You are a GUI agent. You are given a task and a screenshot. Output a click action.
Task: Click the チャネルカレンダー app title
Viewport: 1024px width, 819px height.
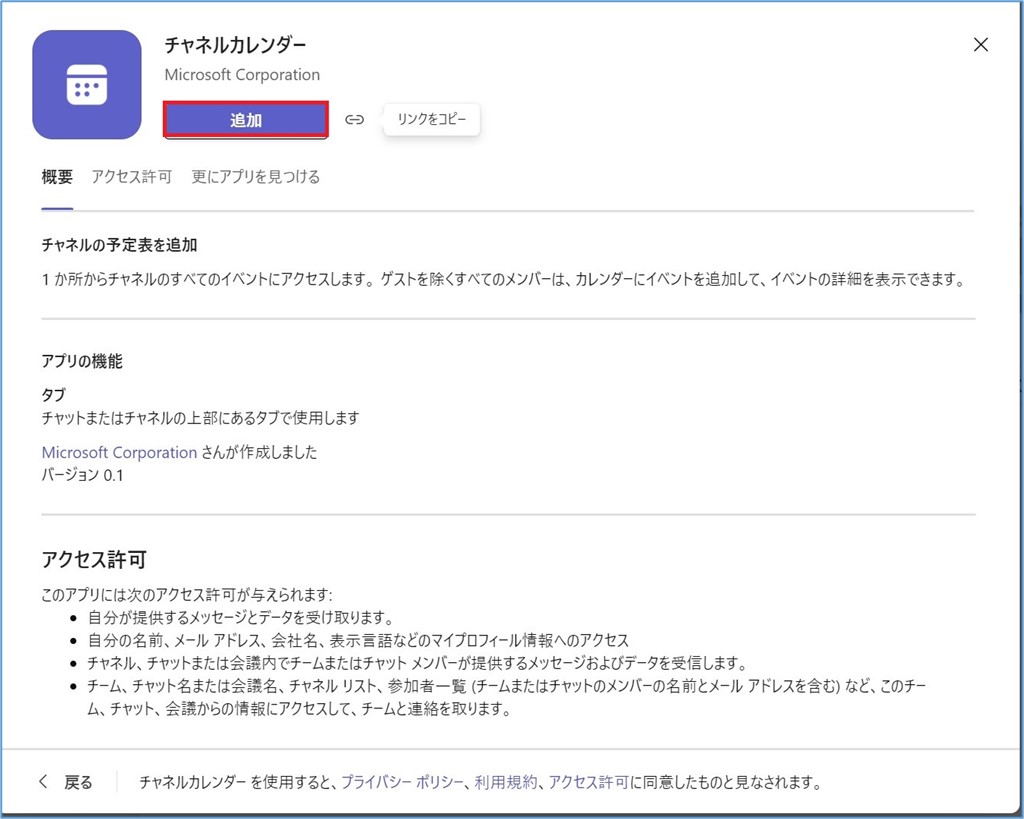(235, 45)
